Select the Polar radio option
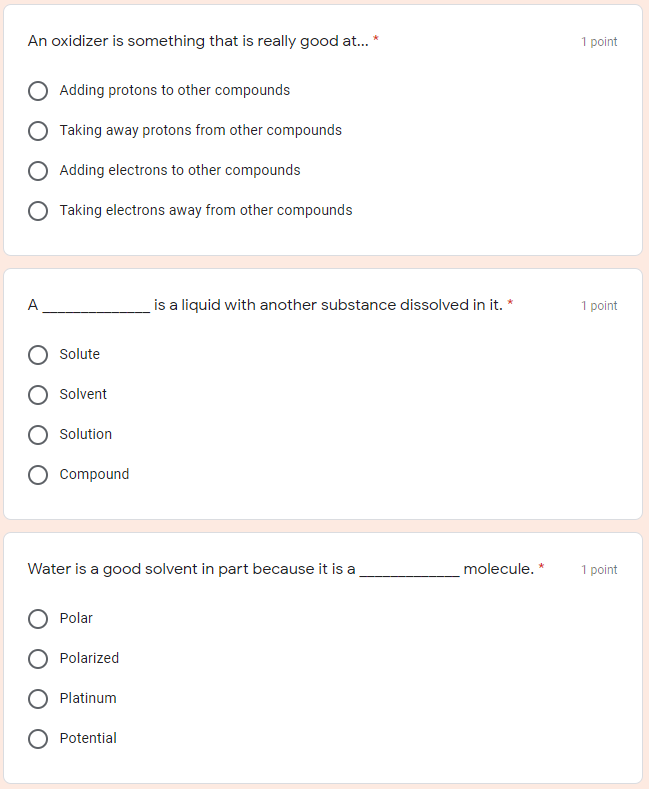 tap(38, 619)
